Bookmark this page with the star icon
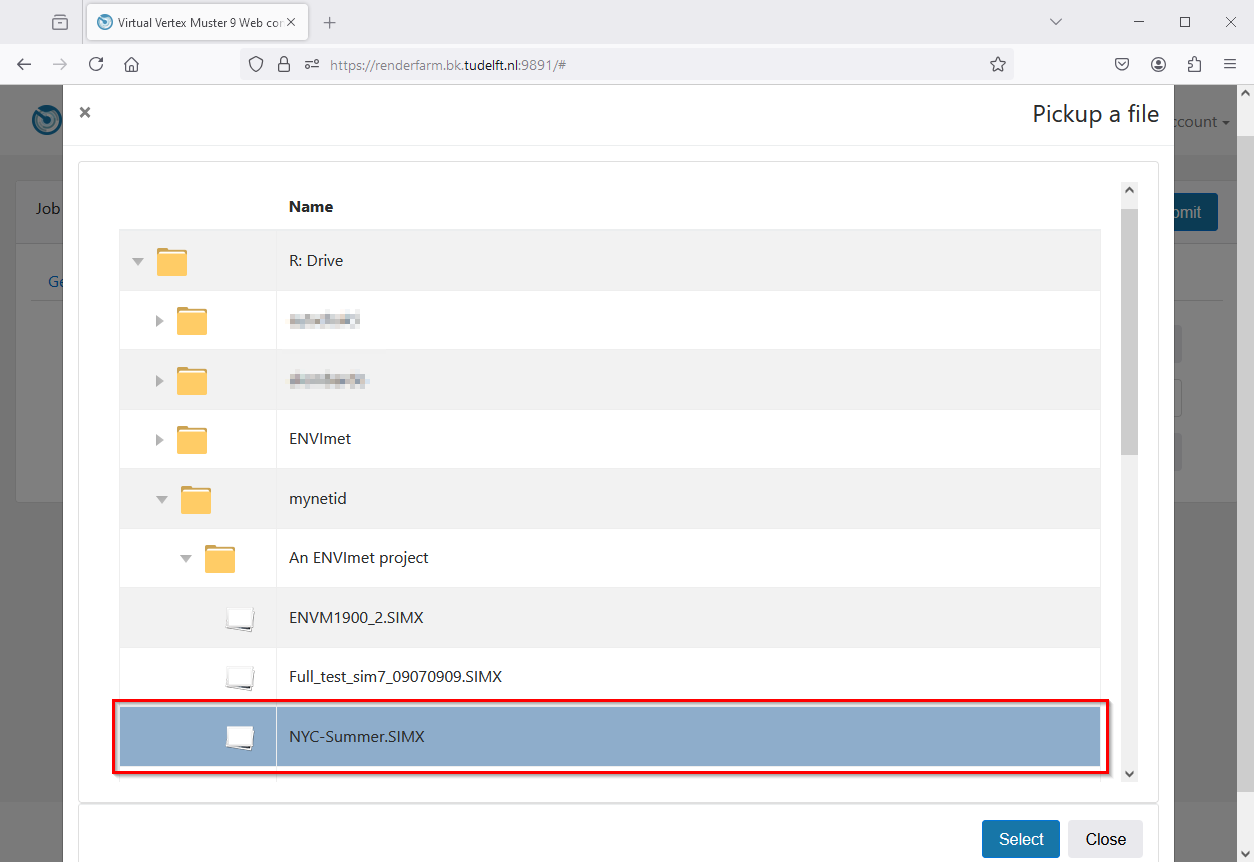This screenshot has width=1254, height=862. click(997, 63)
